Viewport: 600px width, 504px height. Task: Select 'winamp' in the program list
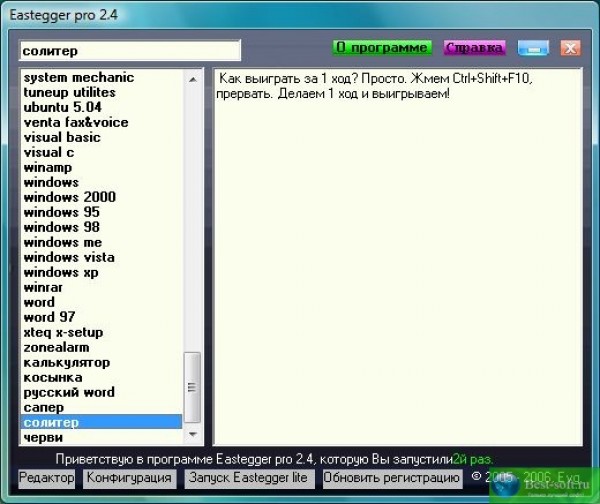pyautogui.click(x=48, y=168)
